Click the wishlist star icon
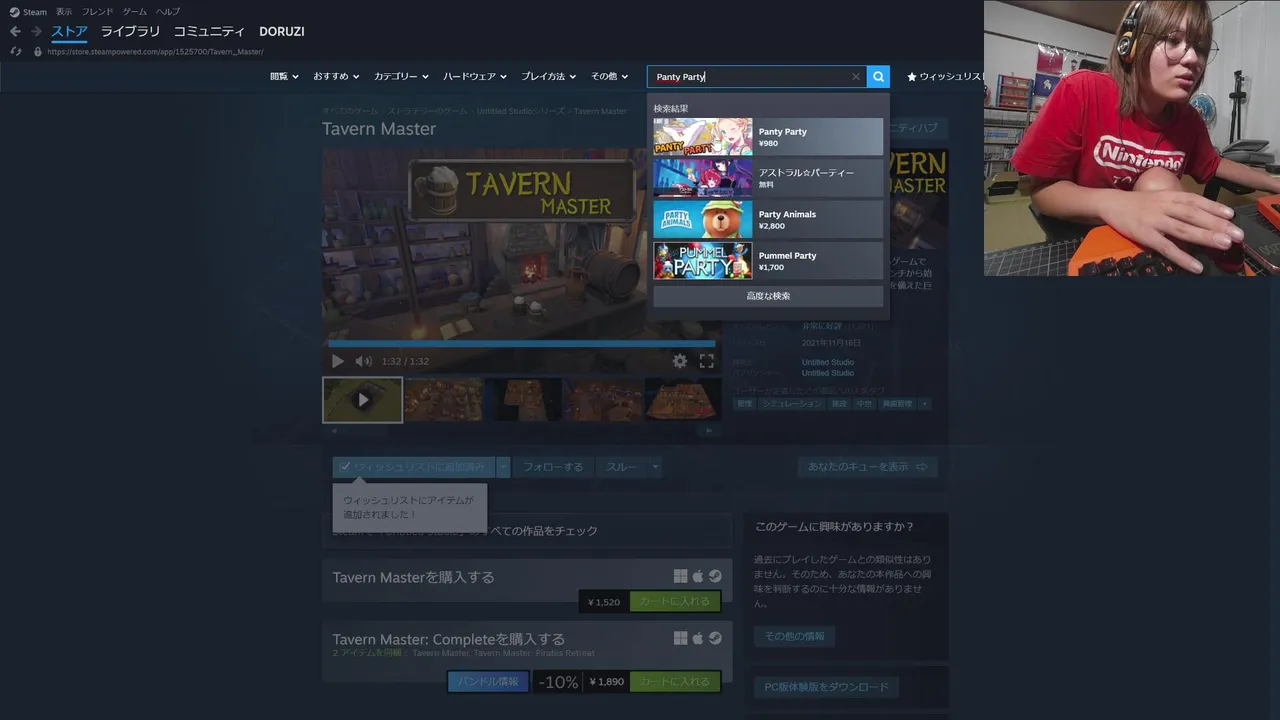This screenshot has height=720, width=1280. point(912,77)
